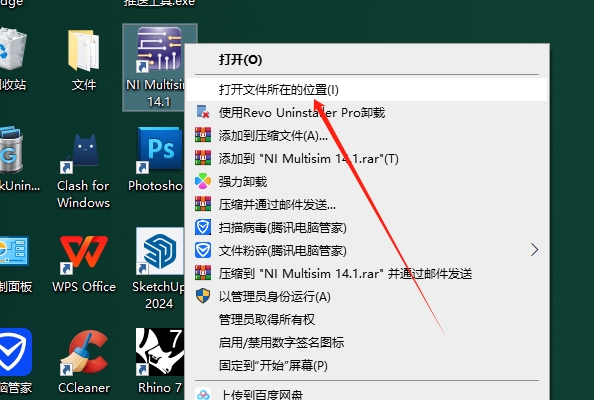This screenshot has width=594, height=400.
Task: Click colorful 强力卸载 clover icon
Action: (x=203, y=181)
